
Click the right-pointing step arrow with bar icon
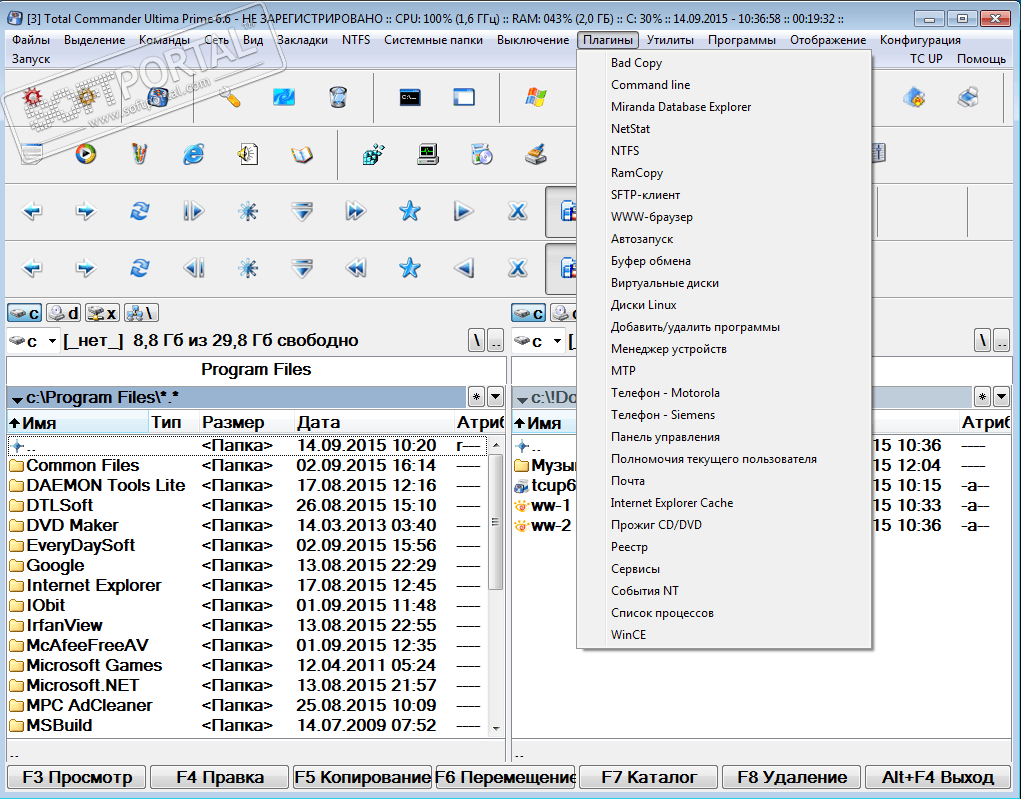tap(193, 211)
